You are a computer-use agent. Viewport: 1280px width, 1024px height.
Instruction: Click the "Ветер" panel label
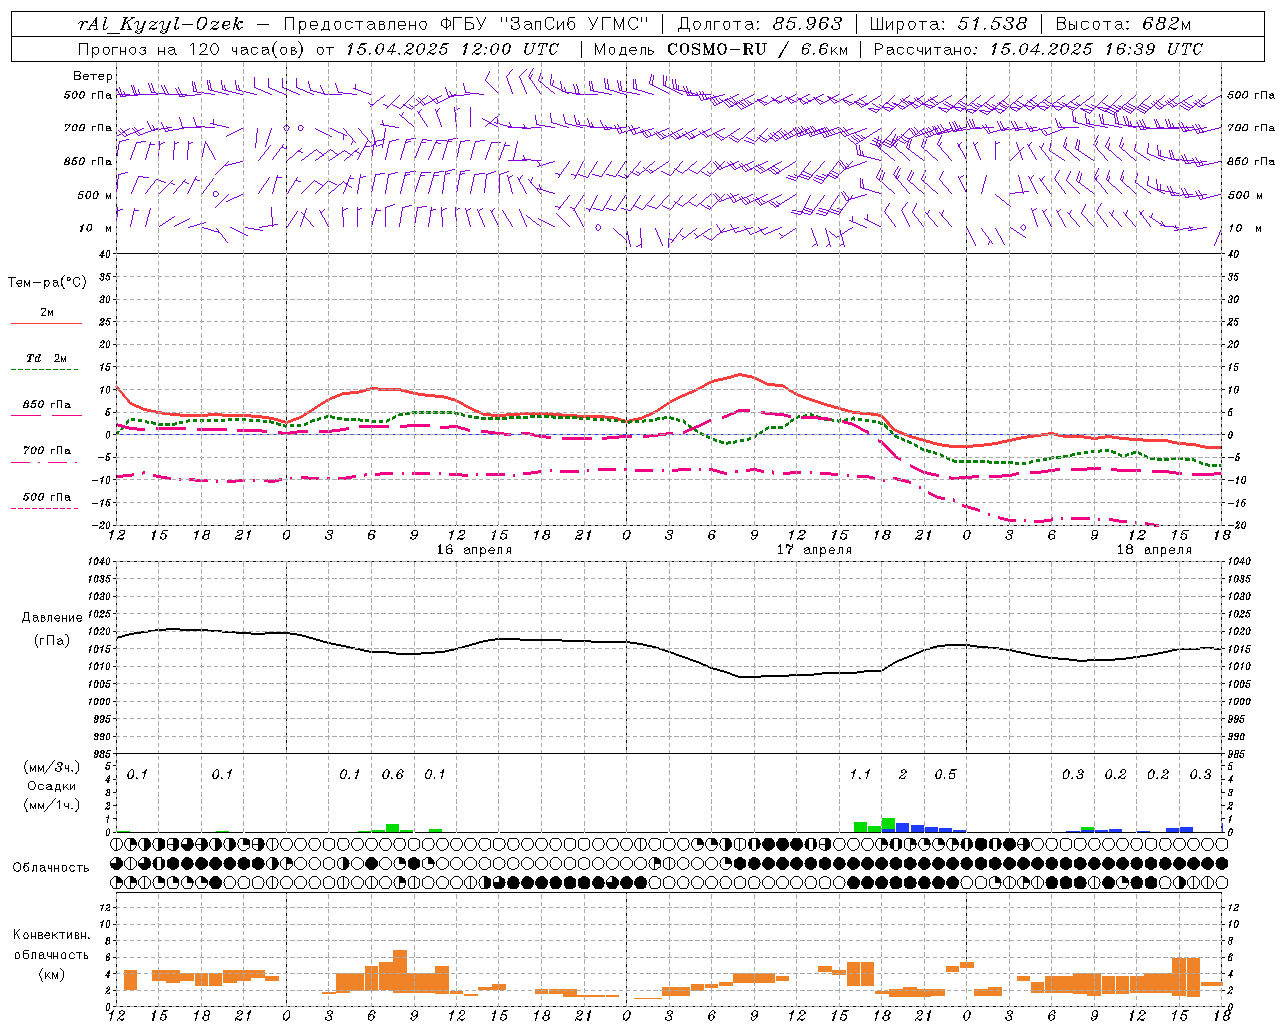point(92,76)
